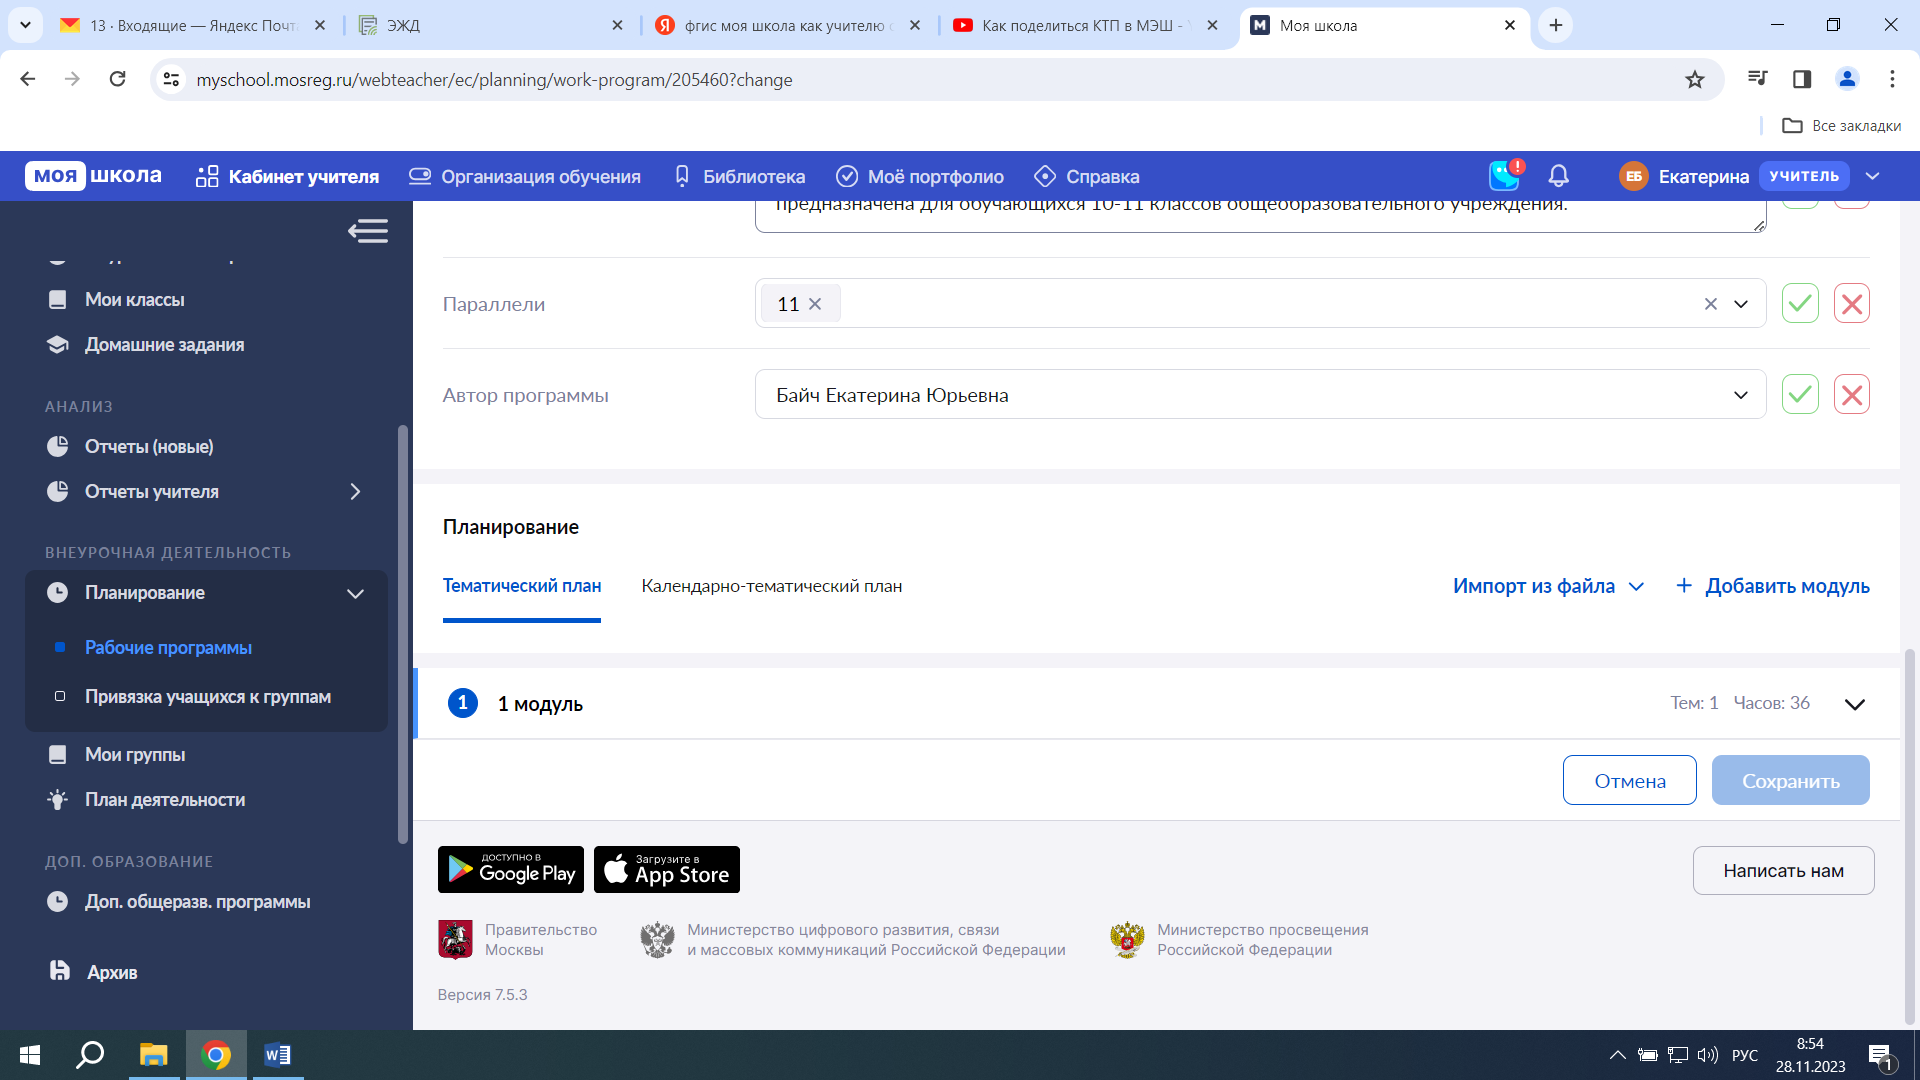
Task: Confirm Автор программы with the green checkmark
Action: click(1800, 394)
